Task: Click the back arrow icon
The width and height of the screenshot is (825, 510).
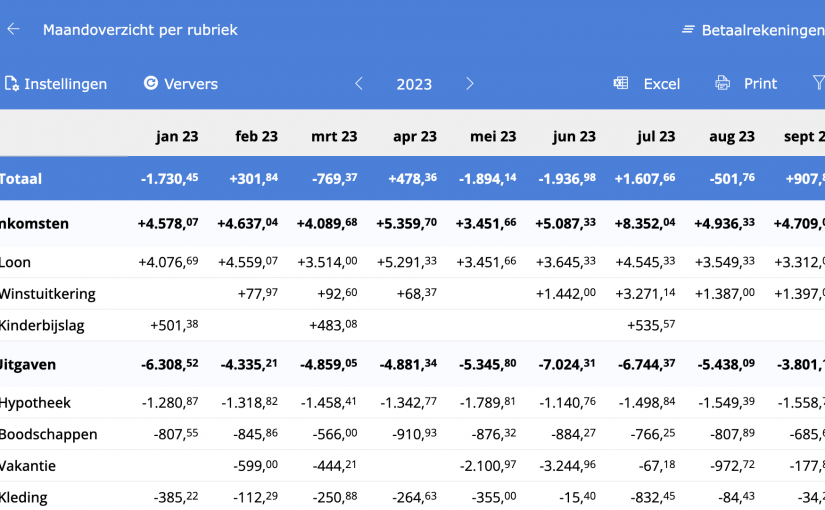Action: 13,30
